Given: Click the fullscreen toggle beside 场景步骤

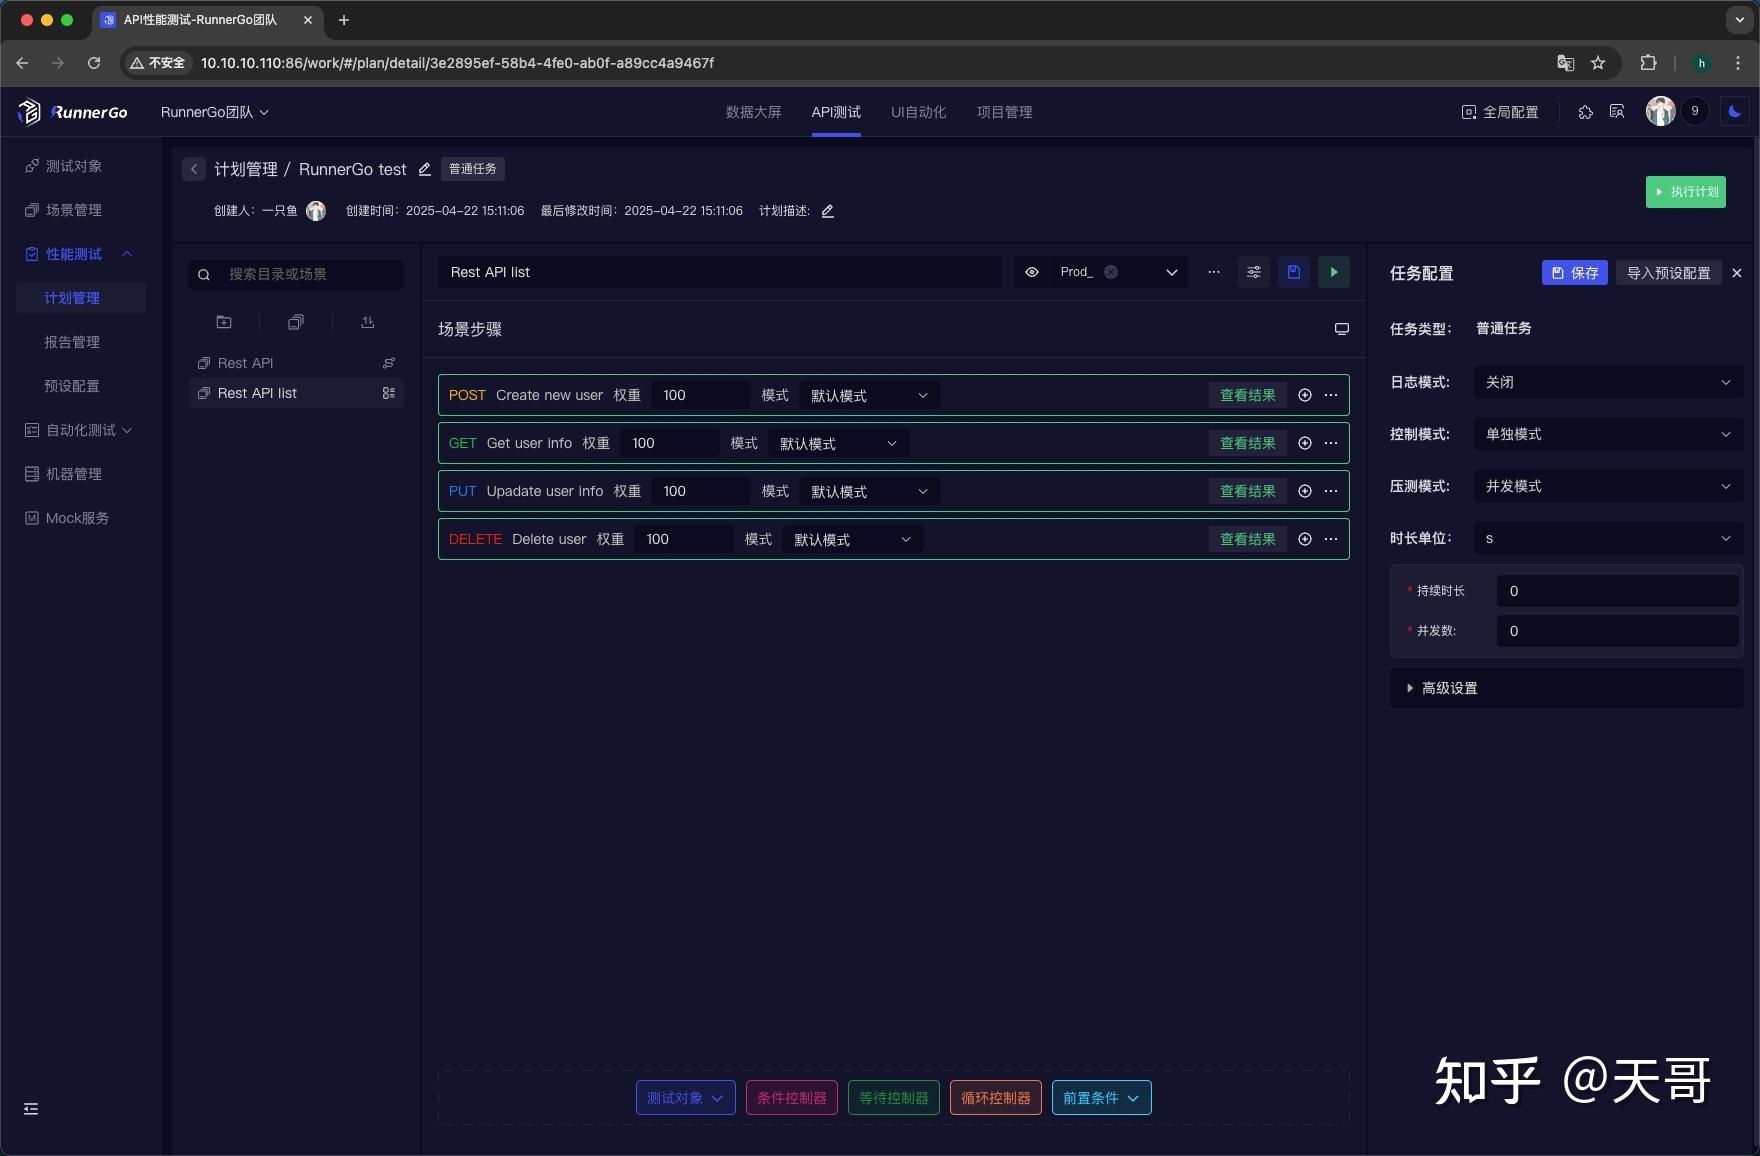Looking at the screenshot, I should (x=1342, y=329).
